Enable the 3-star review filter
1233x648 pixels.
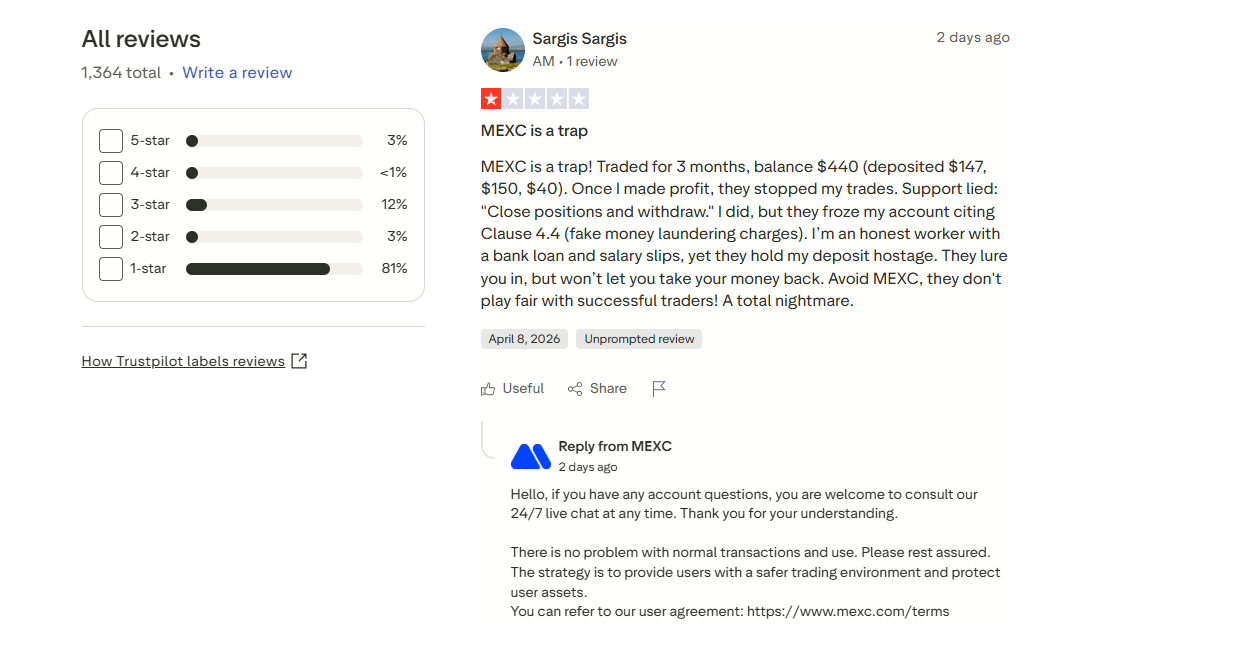pyautogui.click(x=110, y=204)
